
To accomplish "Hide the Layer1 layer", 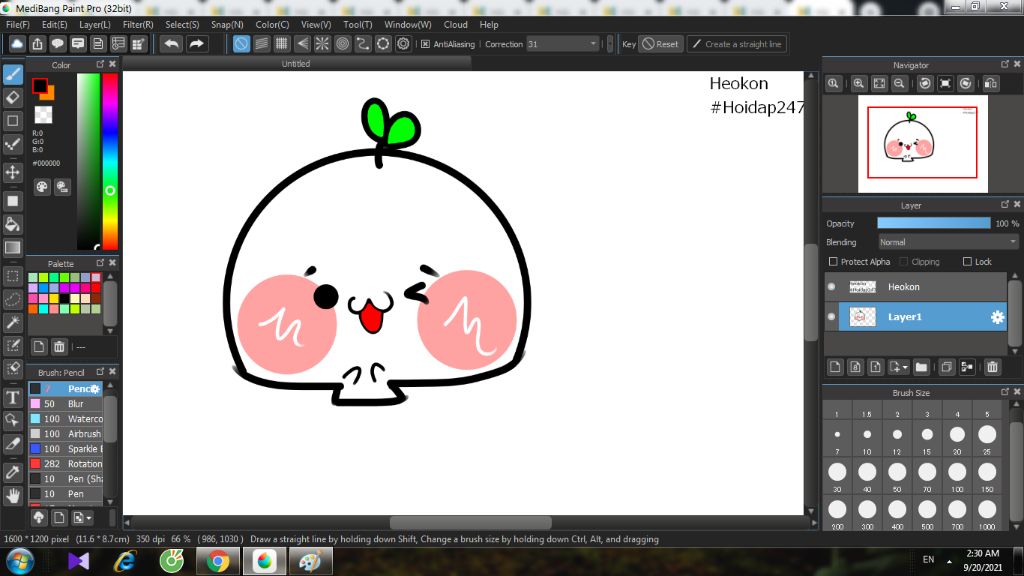I will click(x=831, y=317).
